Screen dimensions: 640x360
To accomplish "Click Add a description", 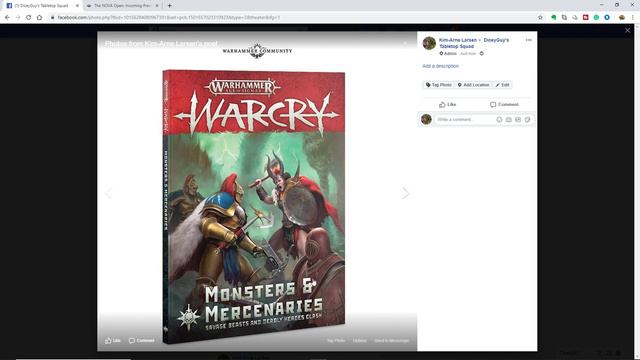I will 440,66.
